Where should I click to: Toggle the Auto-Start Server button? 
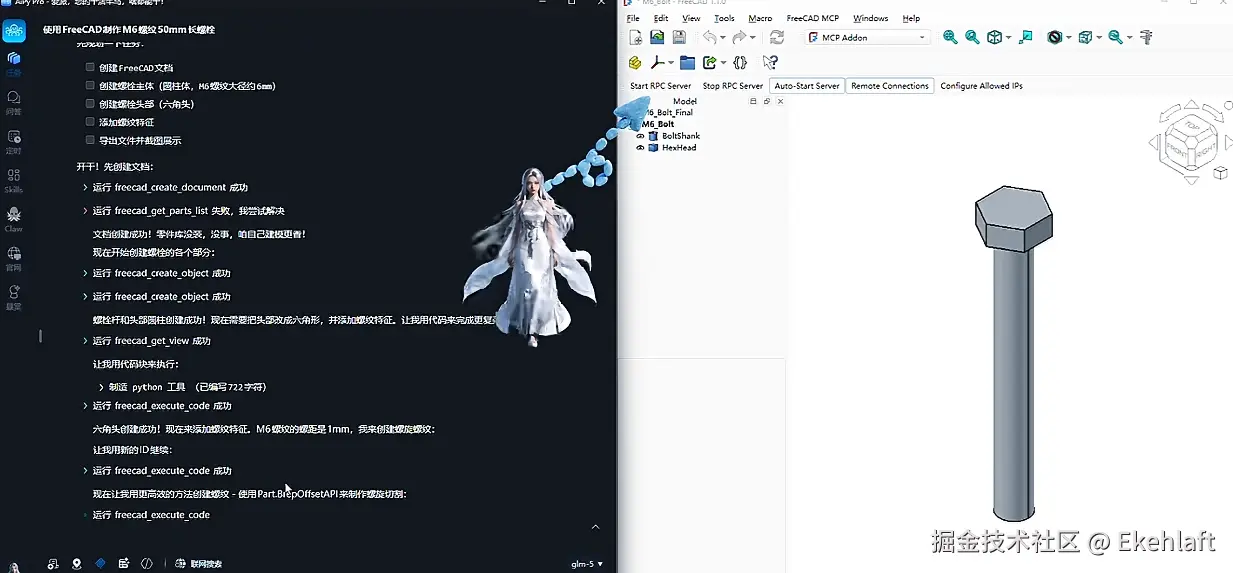click(x=807, y=86)
